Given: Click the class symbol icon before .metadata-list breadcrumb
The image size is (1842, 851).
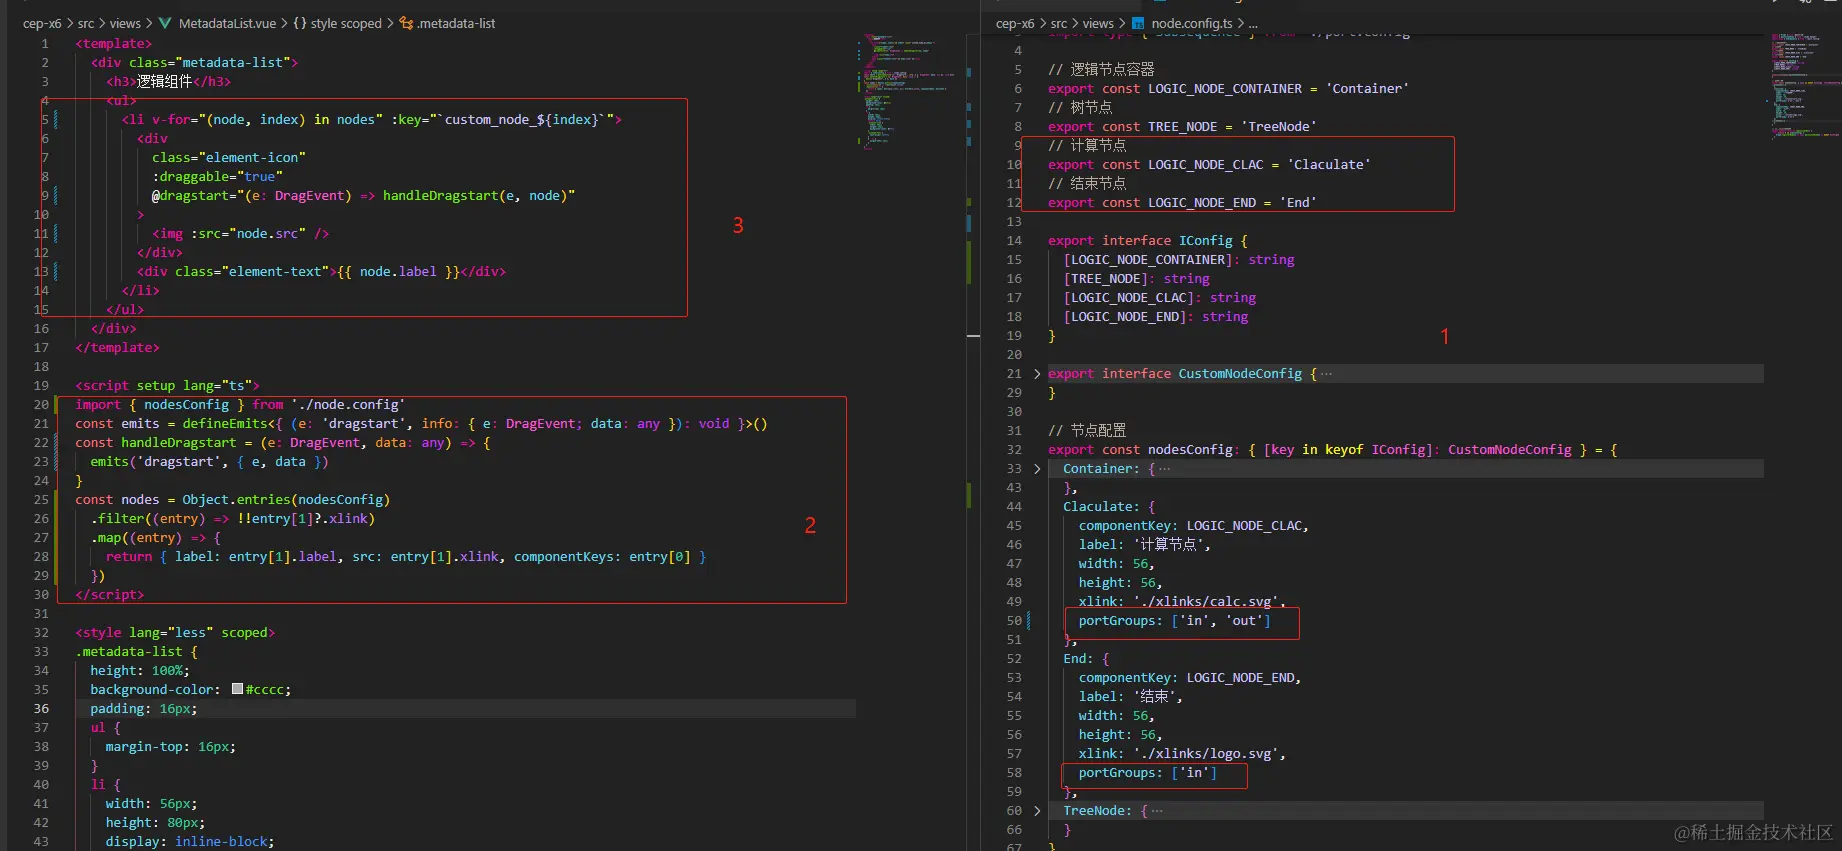Looking at the screenshot, I should click(x=406, y=23).
